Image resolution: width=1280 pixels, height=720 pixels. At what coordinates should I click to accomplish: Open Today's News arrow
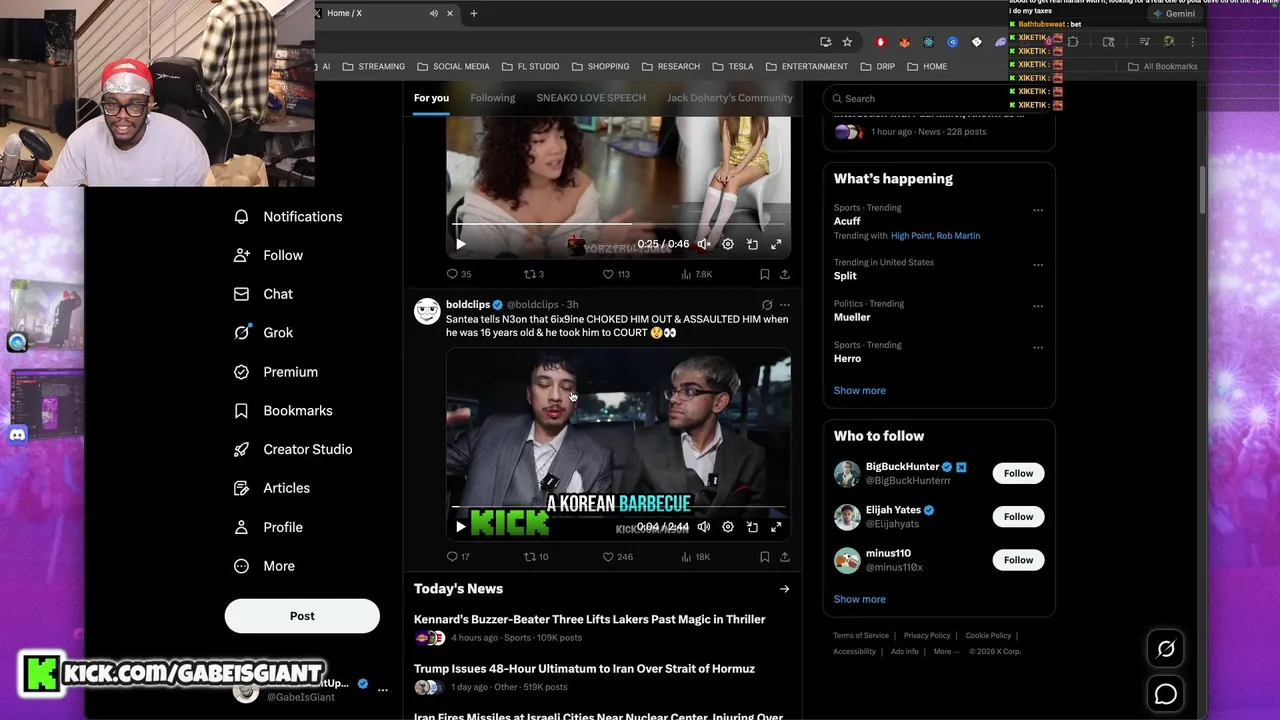[x=784, y=589]
